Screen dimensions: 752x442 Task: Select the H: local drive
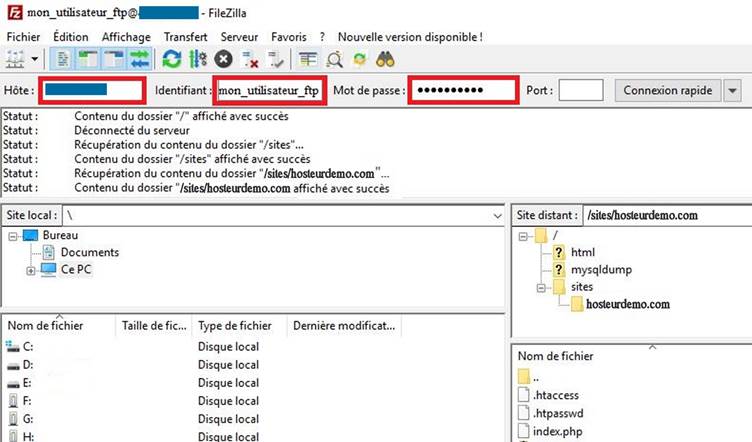[28, 436]
